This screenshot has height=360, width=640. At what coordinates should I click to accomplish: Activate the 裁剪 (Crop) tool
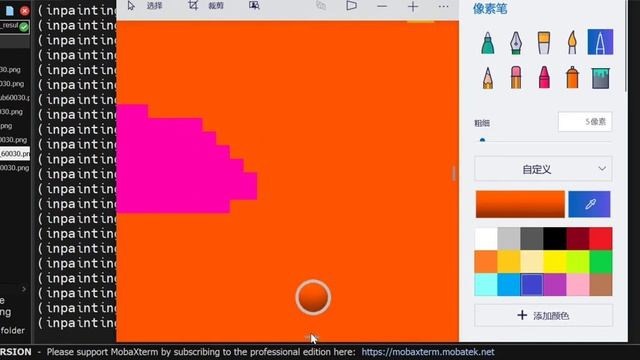click(x=206, y=6)
